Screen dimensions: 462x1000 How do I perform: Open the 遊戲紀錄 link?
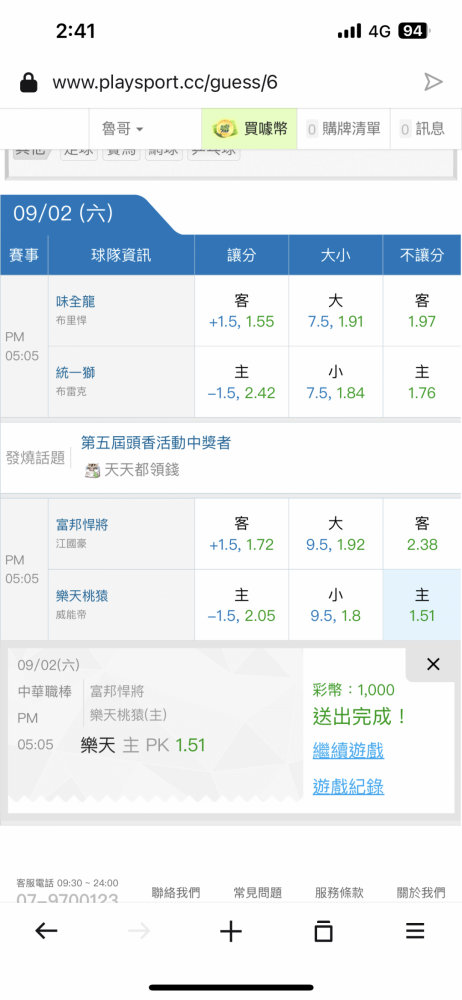tap(348, 787)
